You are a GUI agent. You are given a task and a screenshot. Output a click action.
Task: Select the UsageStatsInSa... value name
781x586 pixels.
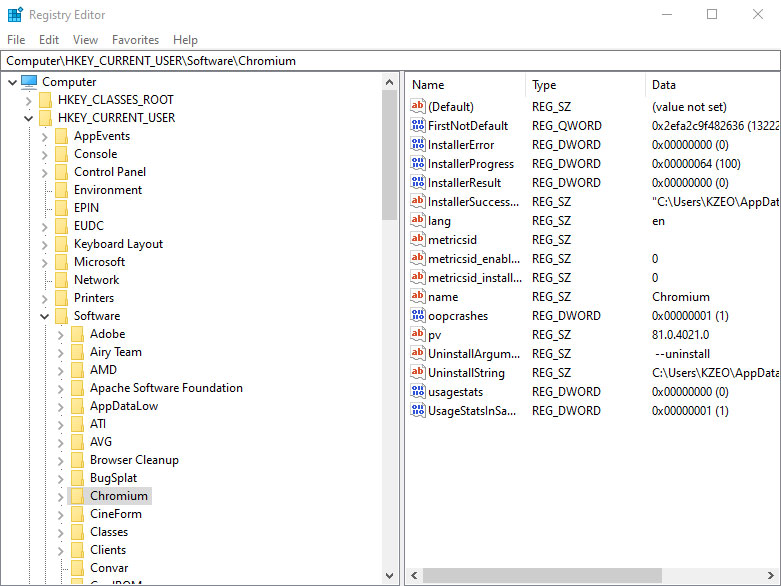pyautogui.click(x=472, y=411)
